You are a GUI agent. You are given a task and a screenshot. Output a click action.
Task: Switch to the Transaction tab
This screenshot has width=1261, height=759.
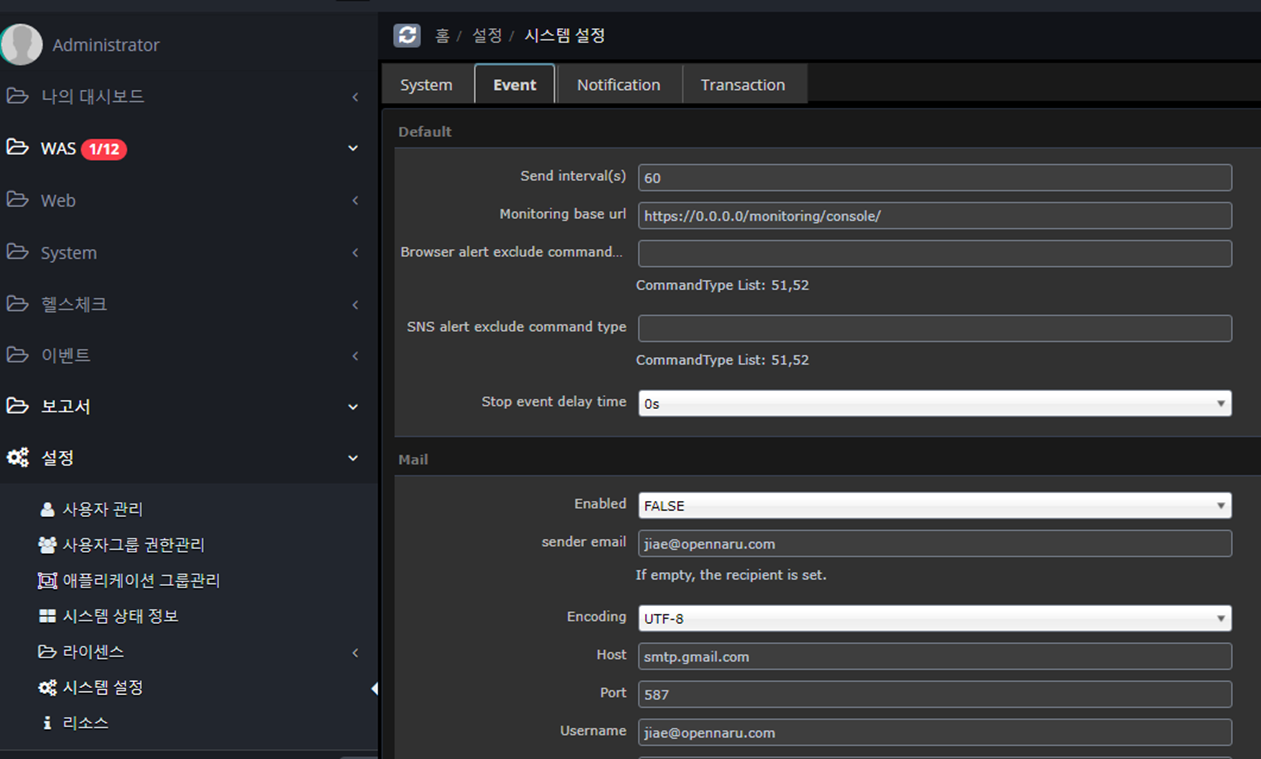click(743, 85)
